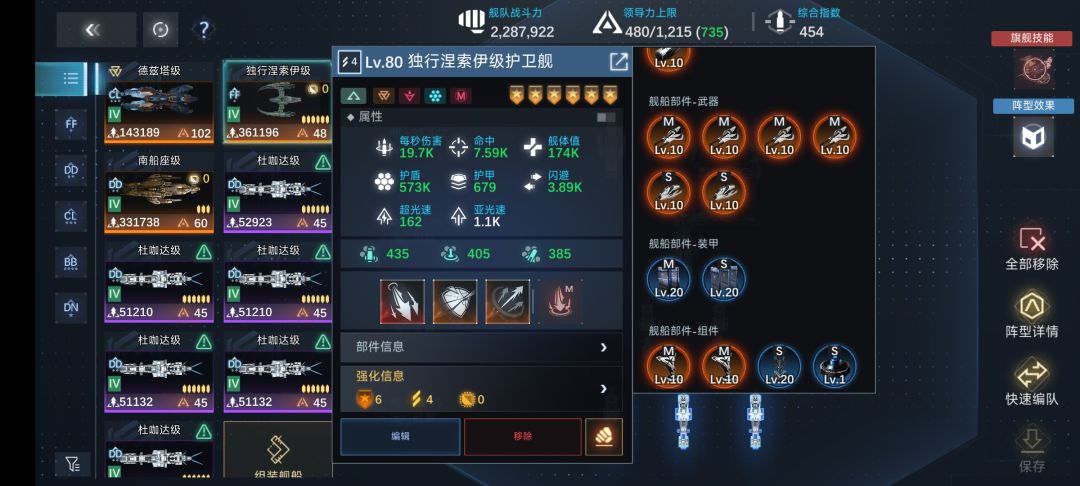Select the BB ship class tab
1080x486 pixels.
(71, 262)
